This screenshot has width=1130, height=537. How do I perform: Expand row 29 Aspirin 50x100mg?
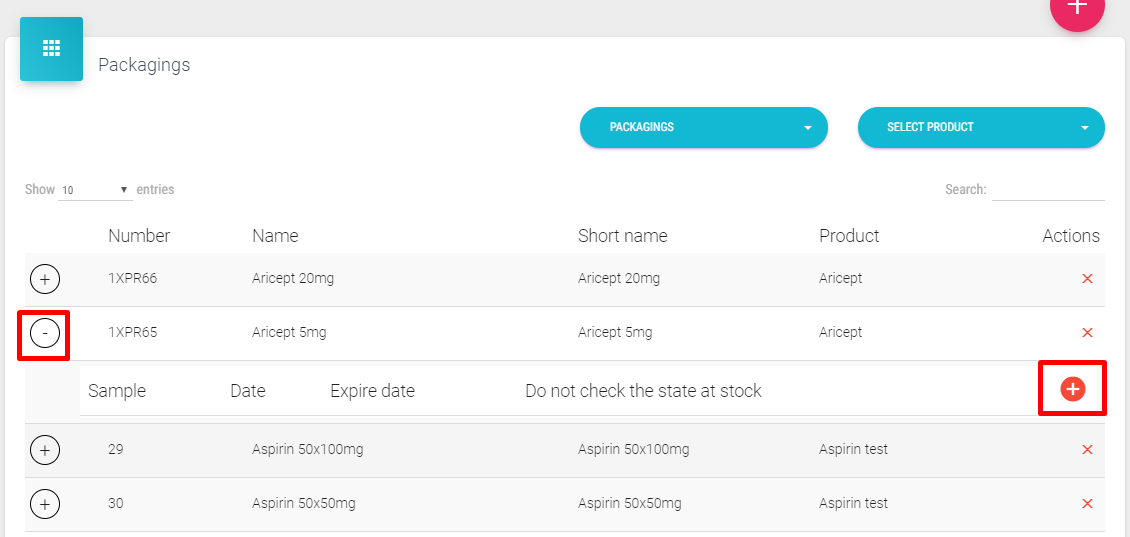(45, 450)
